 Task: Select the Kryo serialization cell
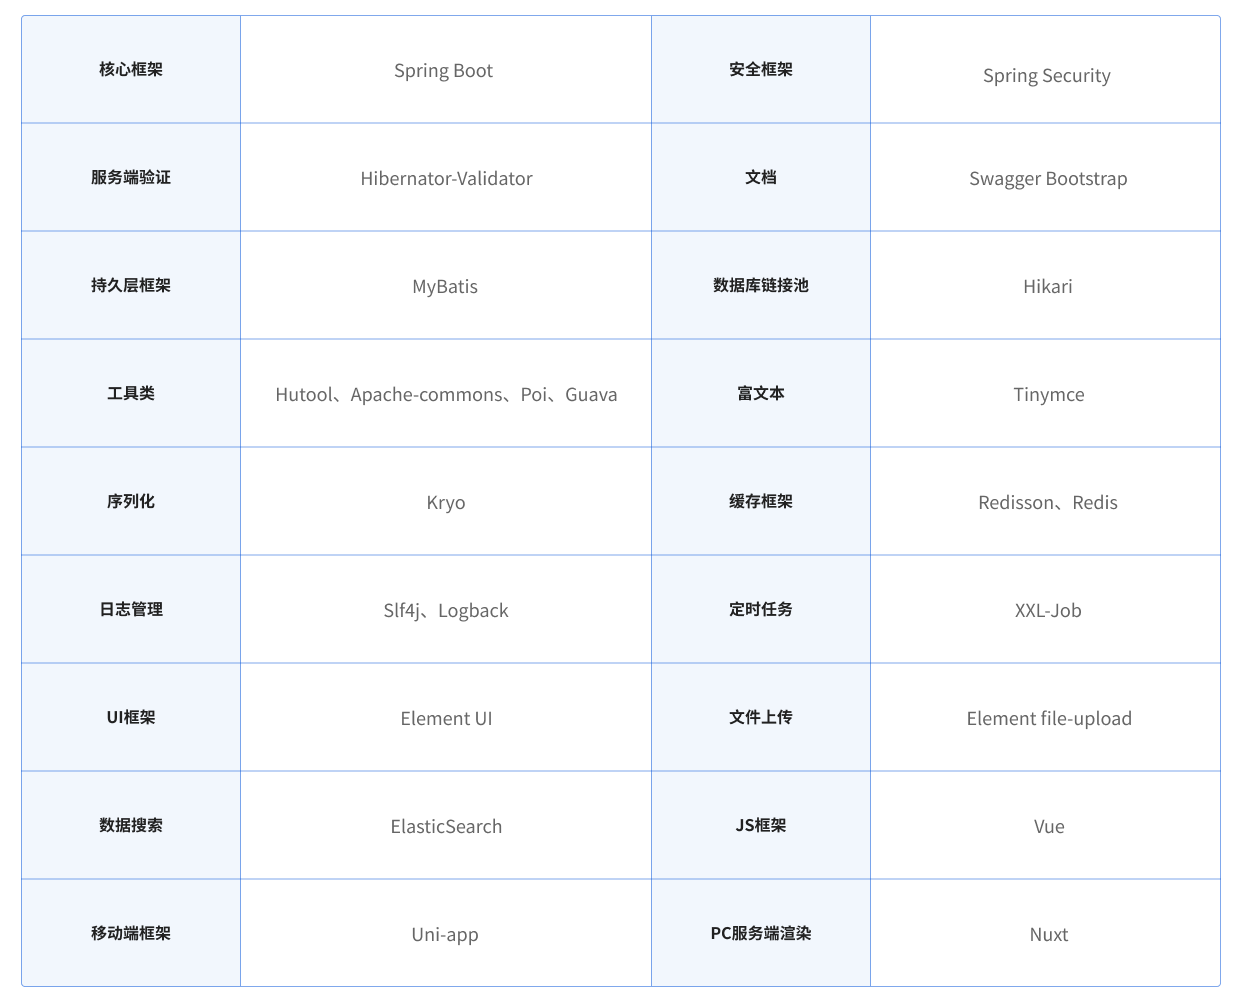446,502
